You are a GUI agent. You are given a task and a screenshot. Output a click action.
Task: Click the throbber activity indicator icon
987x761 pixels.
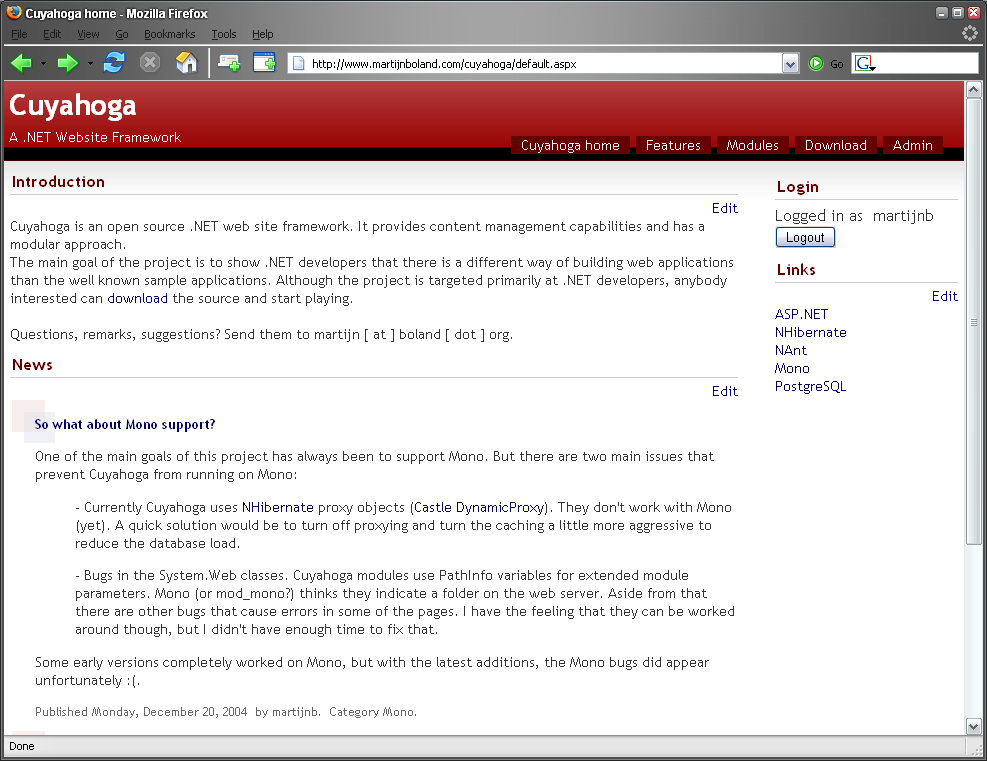tap(970, 33)
